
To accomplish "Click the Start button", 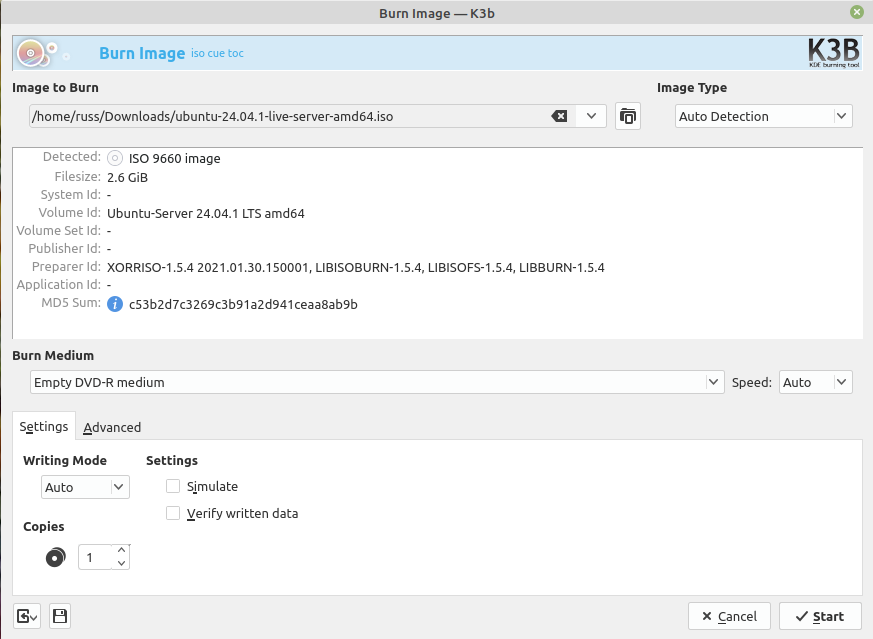I will tap(820, 616).
